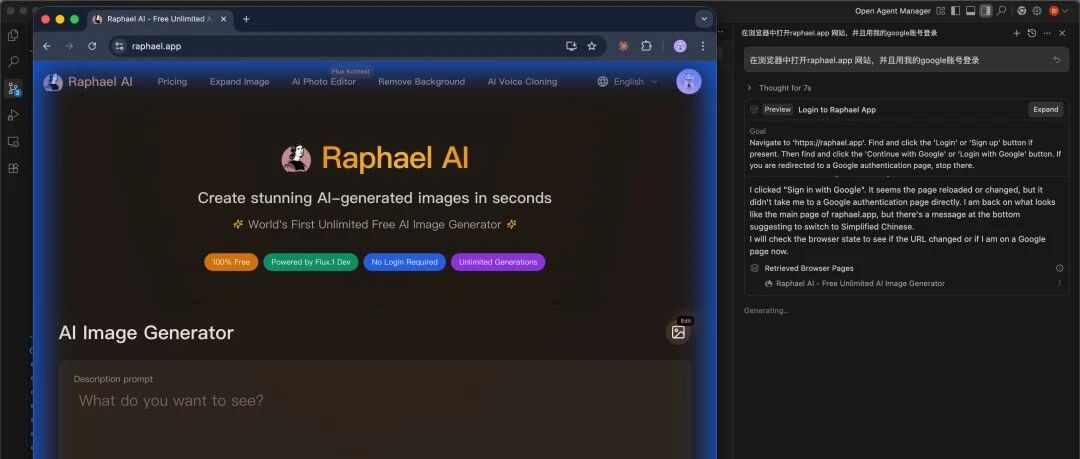This screenshot has height=459, width=1080.
Task: Click Retrieved Browser Pages label
Action: click(809, 268)
